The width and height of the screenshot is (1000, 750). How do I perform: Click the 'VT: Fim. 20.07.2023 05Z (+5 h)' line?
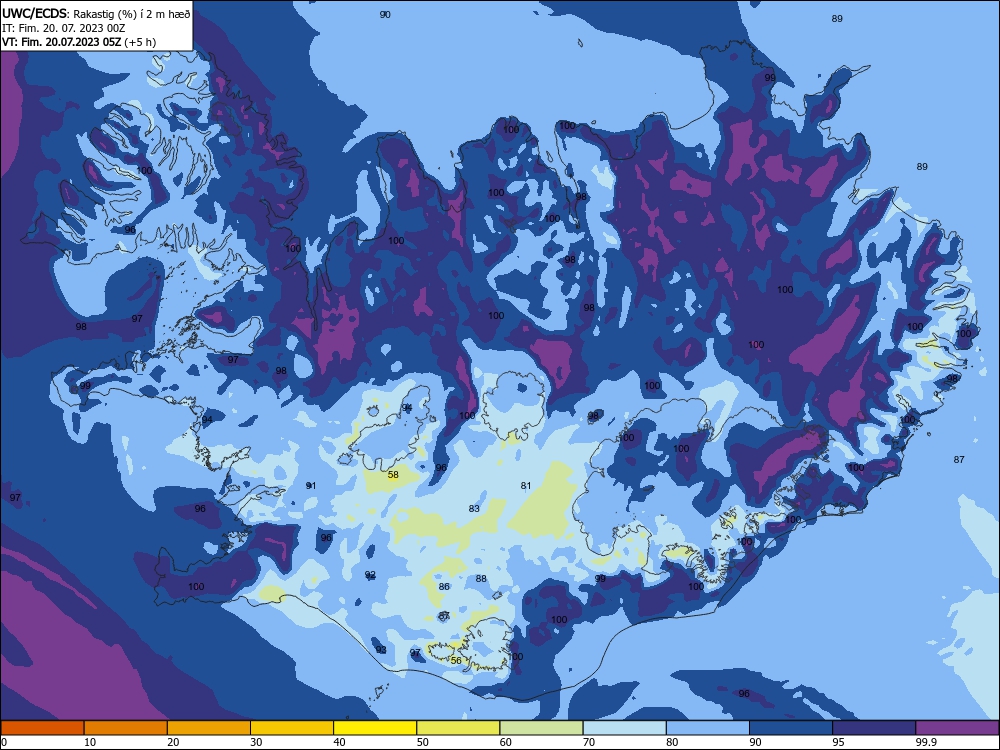(x=79, y=42)
